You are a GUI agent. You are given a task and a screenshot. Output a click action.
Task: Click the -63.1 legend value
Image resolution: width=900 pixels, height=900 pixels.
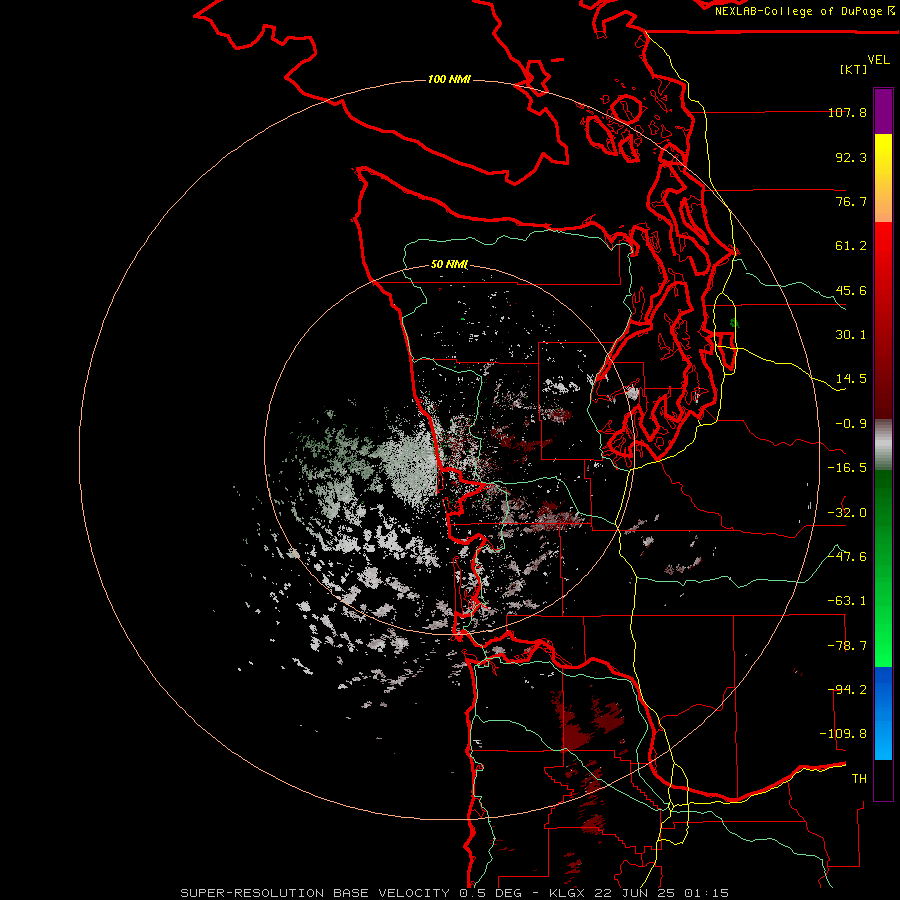(847, 601)
